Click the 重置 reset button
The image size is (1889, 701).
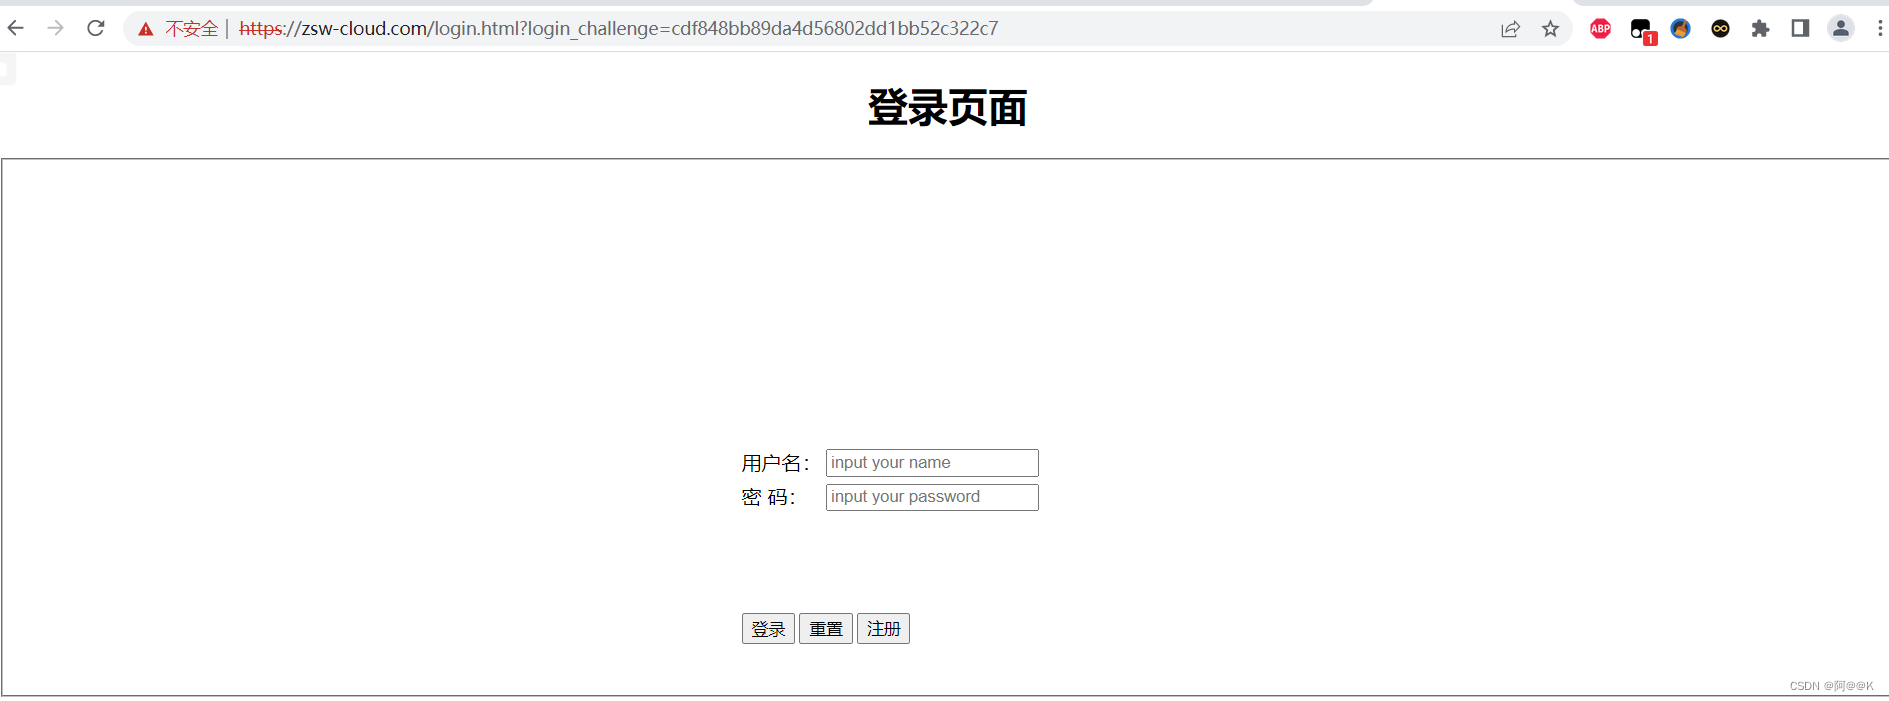coord(826,629)
